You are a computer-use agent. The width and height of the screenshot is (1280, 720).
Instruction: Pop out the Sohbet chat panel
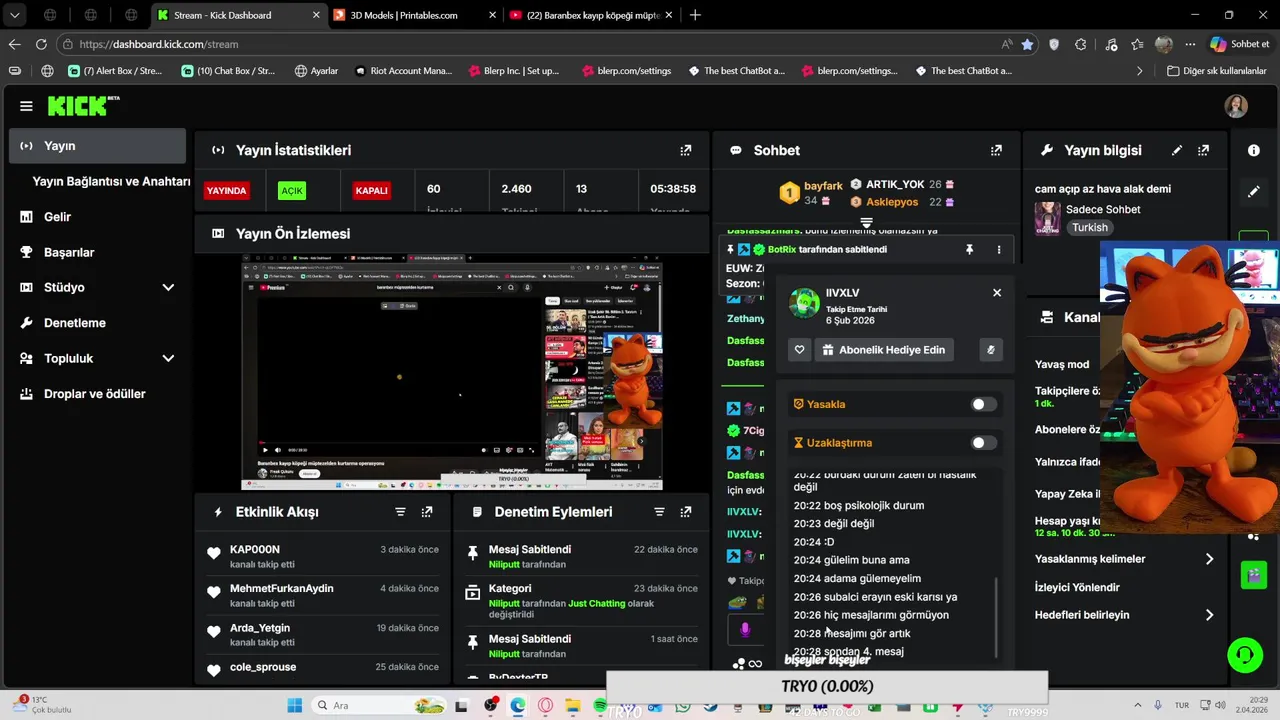click(996, 150)
